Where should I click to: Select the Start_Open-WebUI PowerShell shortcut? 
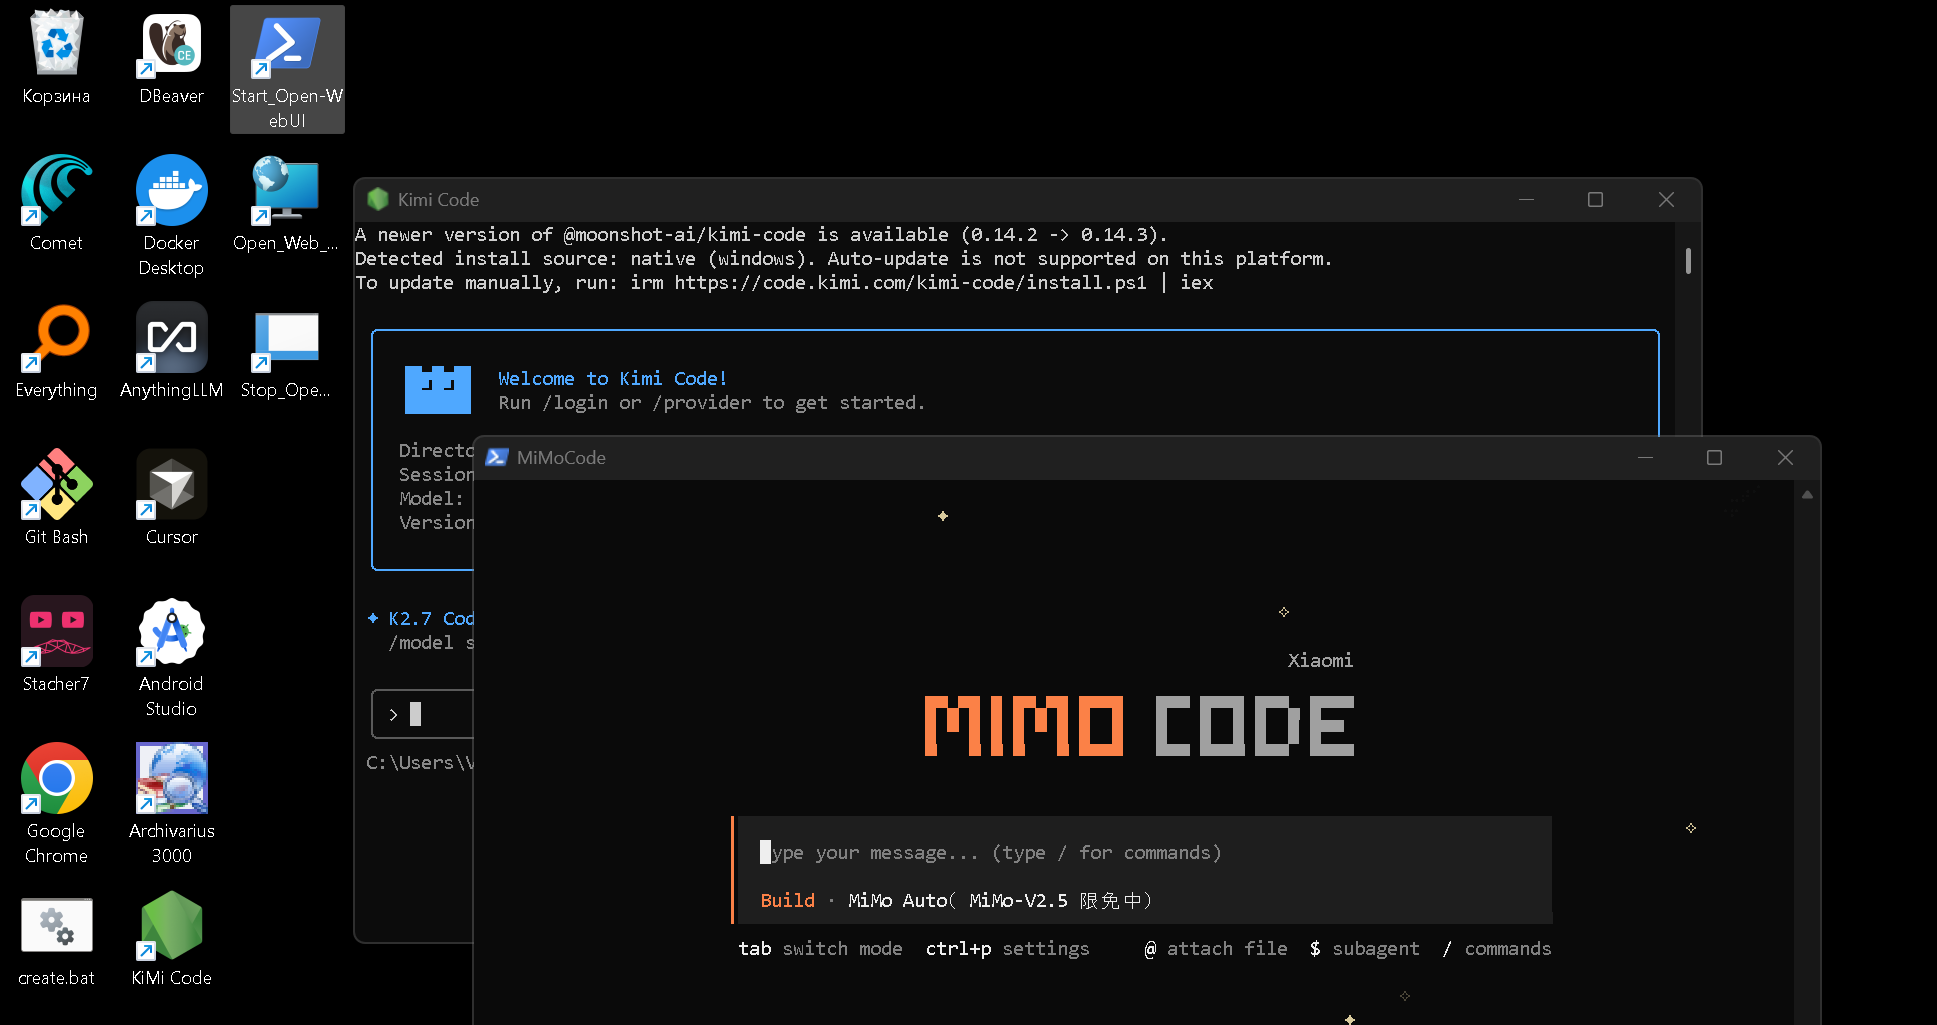tap(287, 70)
